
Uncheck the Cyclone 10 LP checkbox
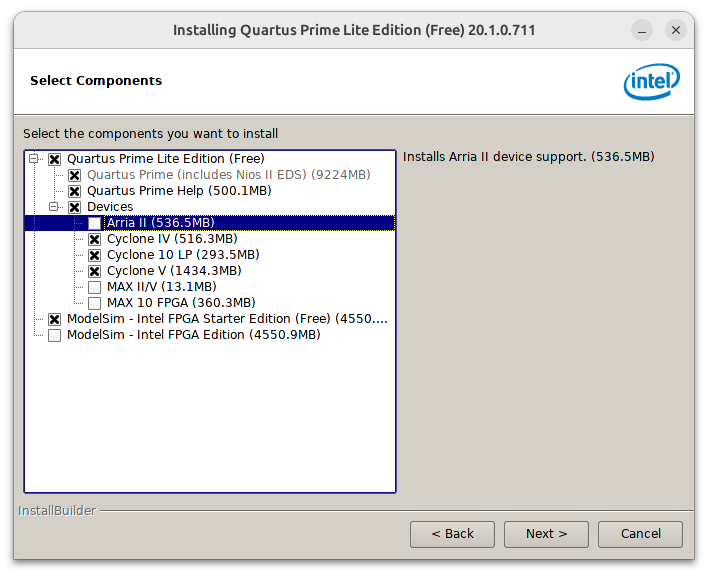(x=94, y=255)
